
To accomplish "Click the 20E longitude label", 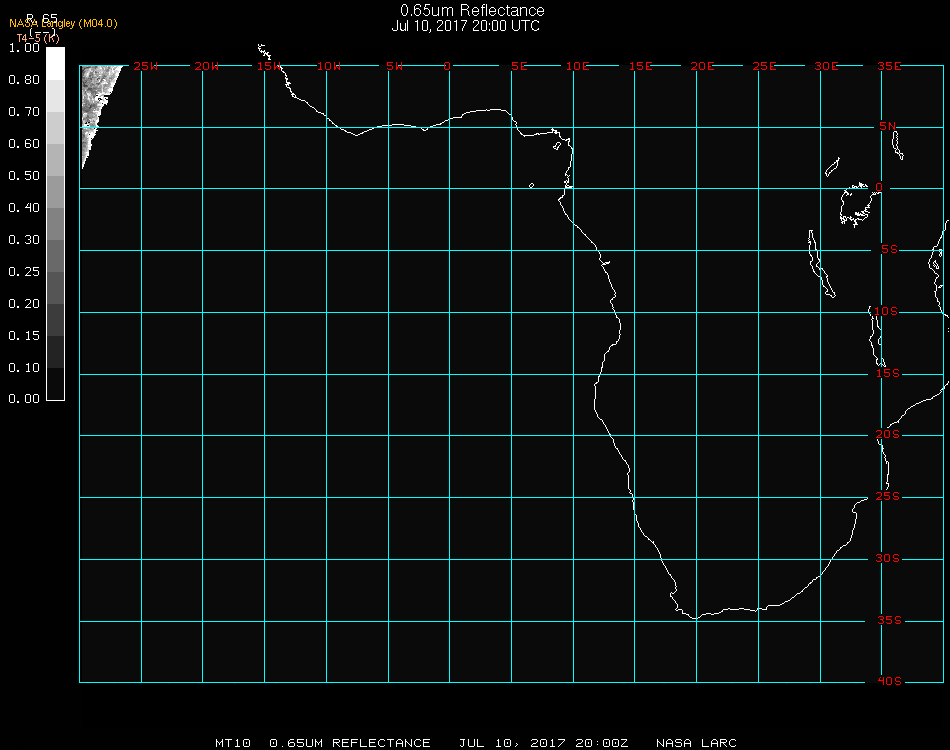I will (702, 66).
